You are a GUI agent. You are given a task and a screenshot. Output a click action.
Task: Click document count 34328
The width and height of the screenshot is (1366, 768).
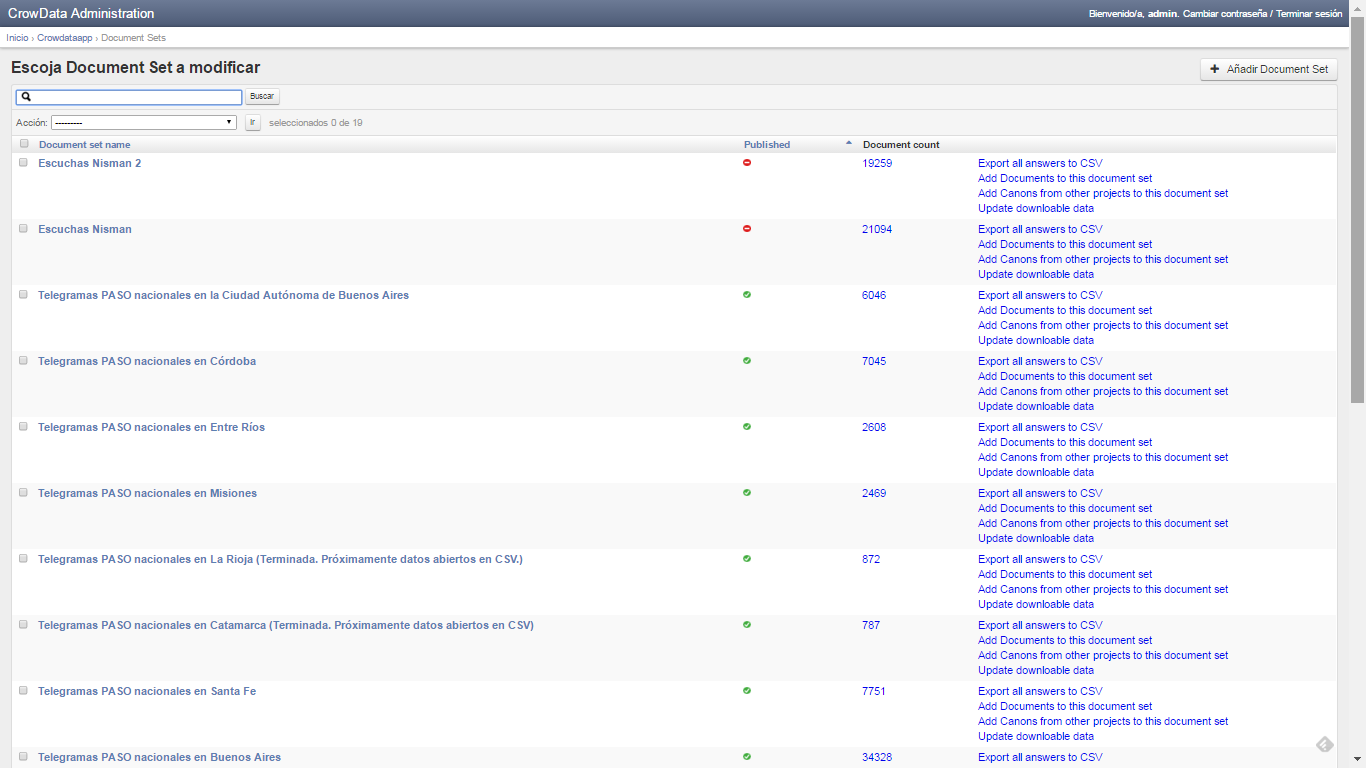(x=877, y=757)
